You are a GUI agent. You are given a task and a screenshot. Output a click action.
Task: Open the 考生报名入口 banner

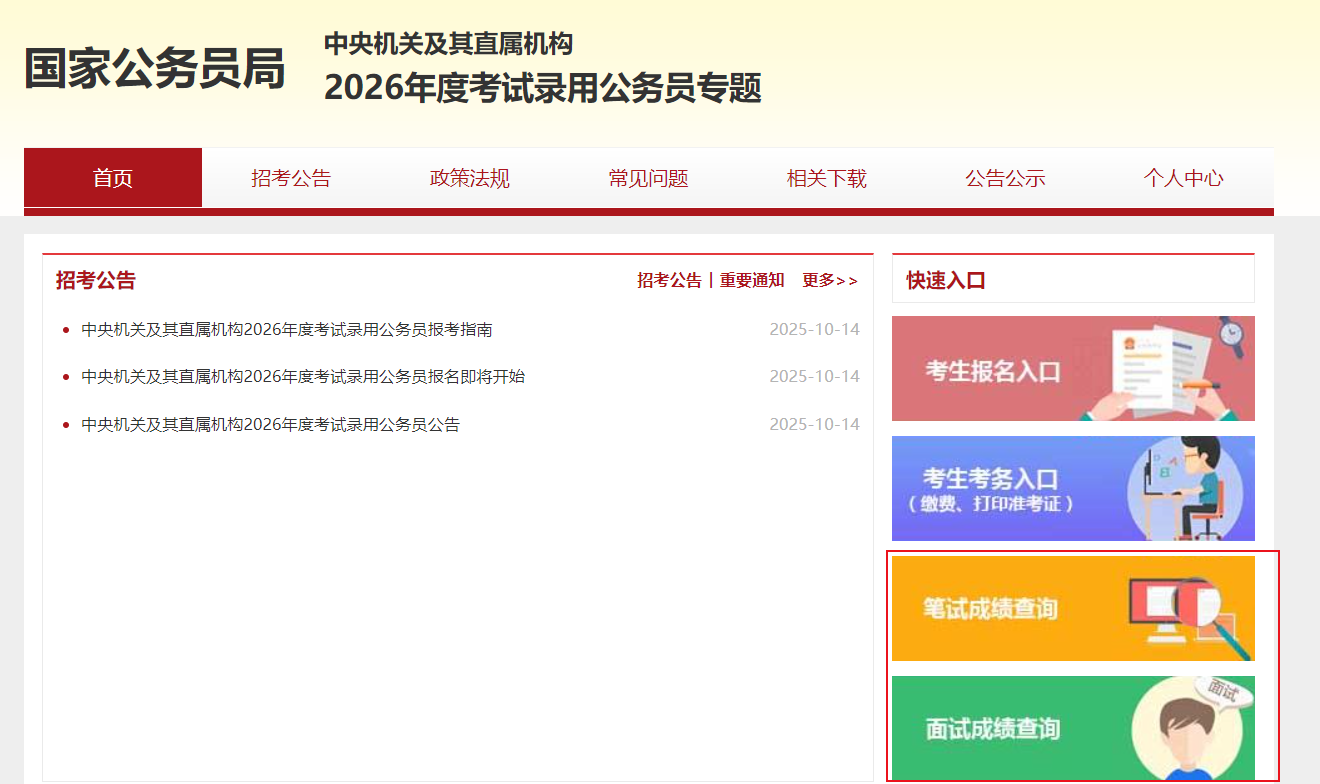coord(1072,368)
